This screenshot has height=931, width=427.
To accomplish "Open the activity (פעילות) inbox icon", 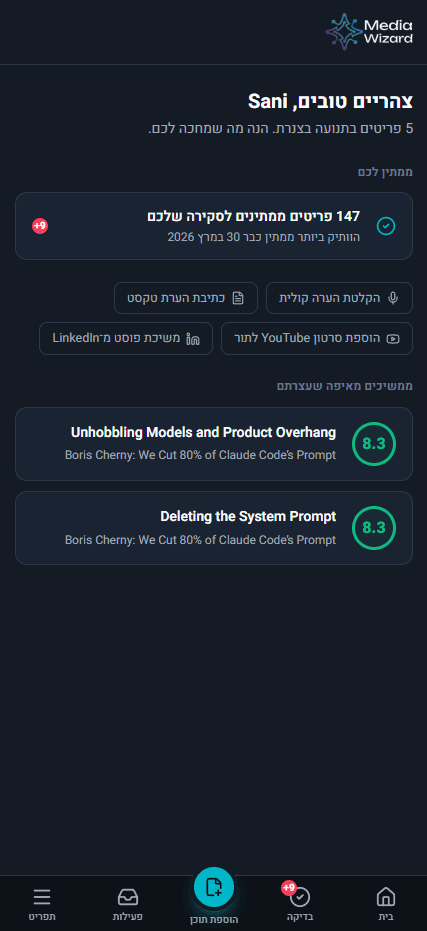I will coord(128,897).
